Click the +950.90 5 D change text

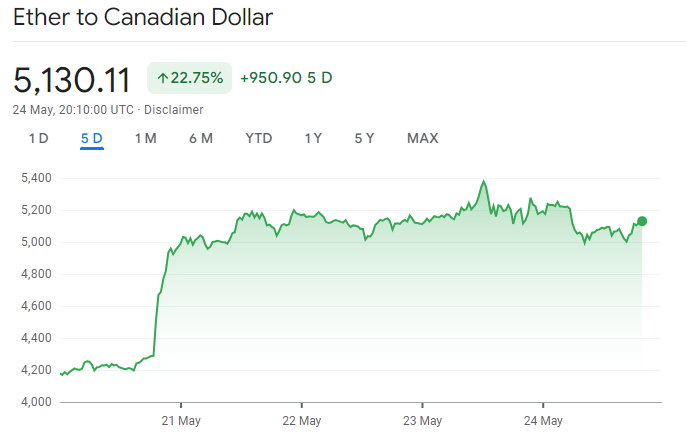click(x=286, y=78)
